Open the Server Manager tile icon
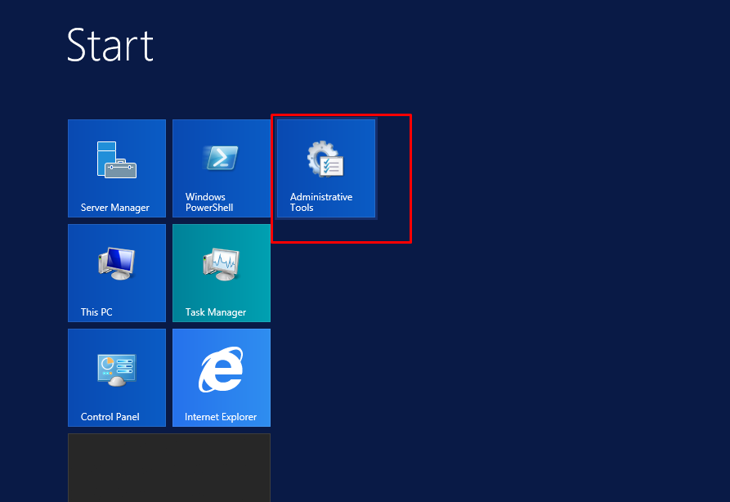The image size is (730, 502). (116, 160)
